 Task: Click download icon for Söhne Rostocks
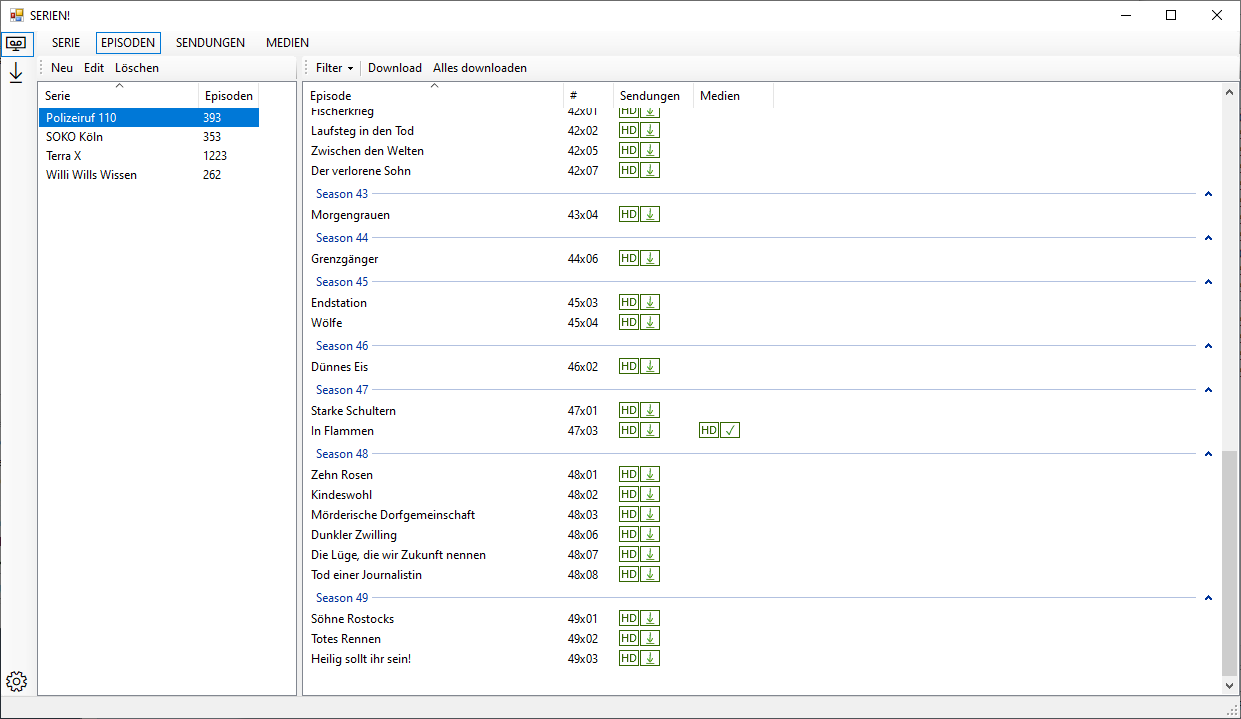pyautogui.click(x=650, y=619)
